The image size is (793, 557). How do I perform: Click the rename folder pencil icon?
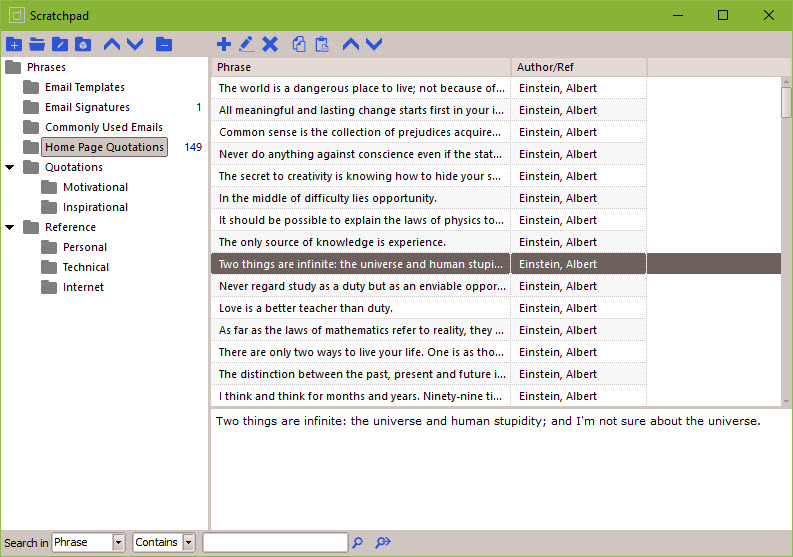pyautogui.click(x=60, y=45)
